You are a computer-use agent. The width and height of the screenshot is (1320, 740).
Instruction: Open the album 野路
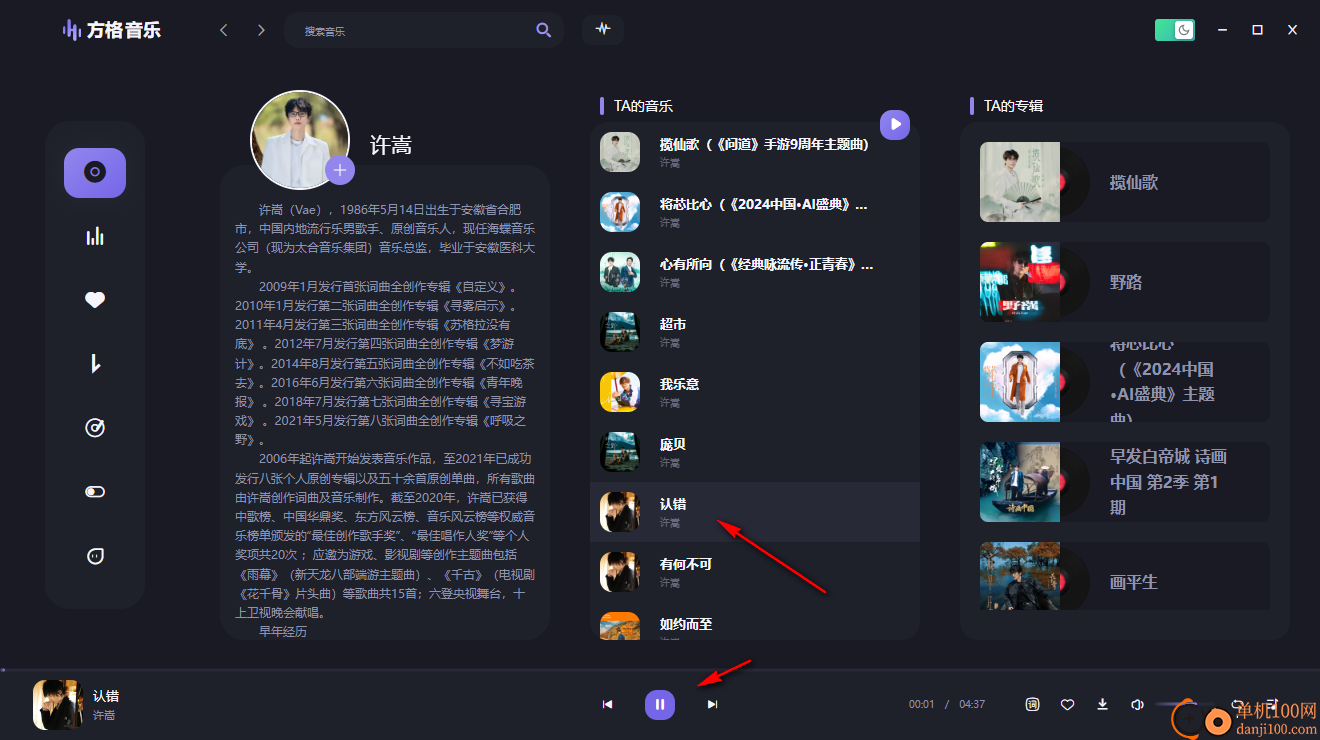point(1125,282)
